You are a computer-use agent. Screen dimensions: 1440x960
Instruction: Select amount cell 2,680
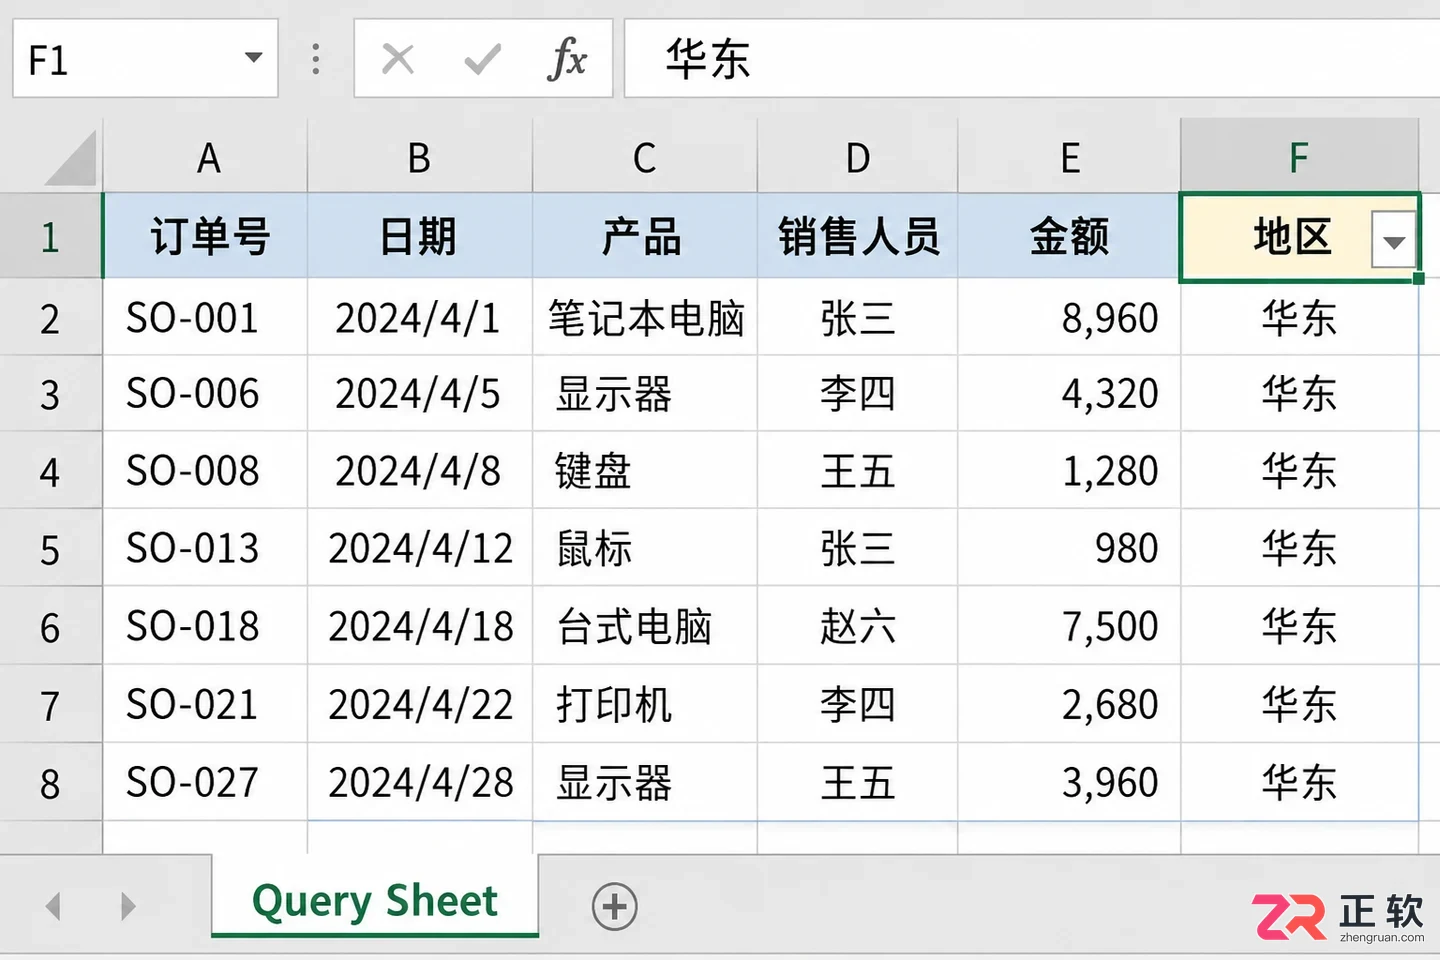pyautogui.click(x=1069, y=705)
